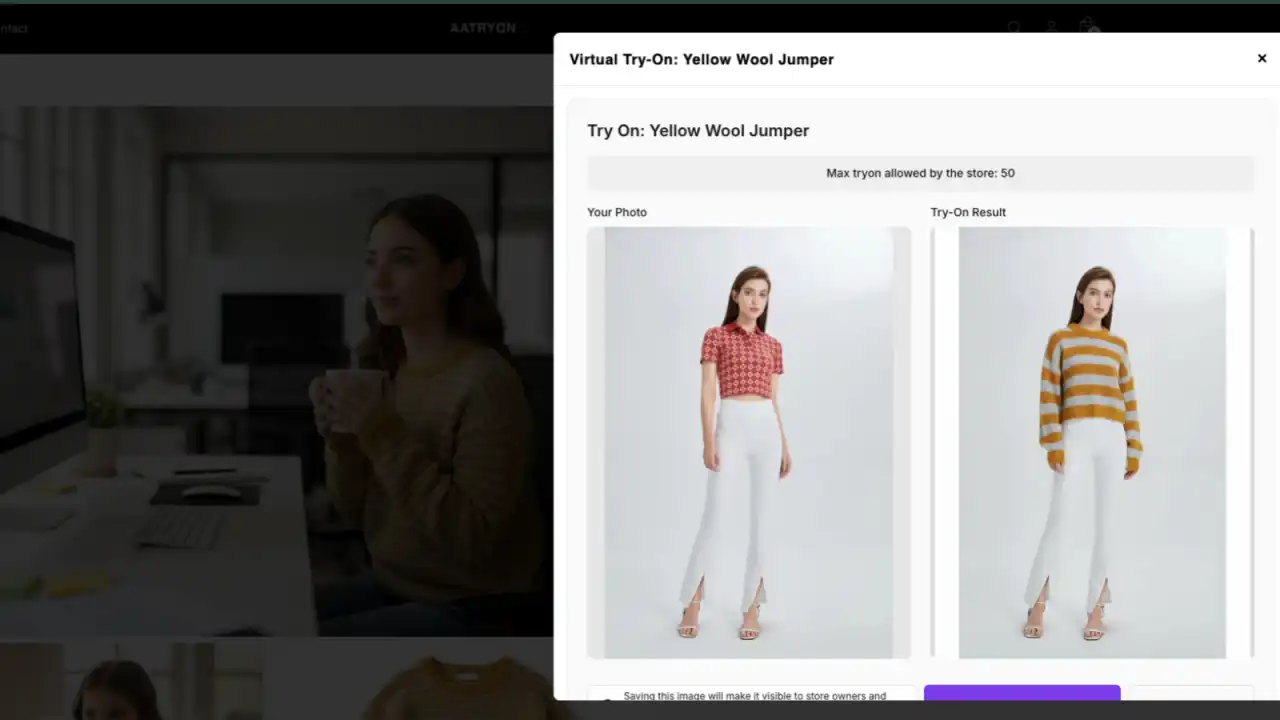Click the X to close the Virtual Try-On dialog
The image size is (1280, 720).
(1261, 58)
